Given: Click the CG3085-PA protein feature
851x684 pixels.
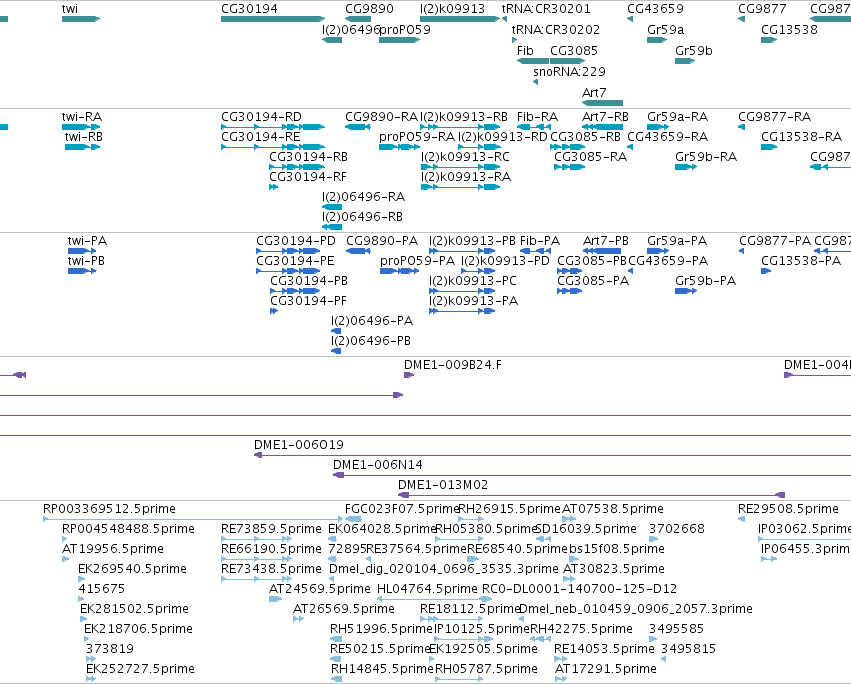Looking at the screenshot, I should [569, 291].
